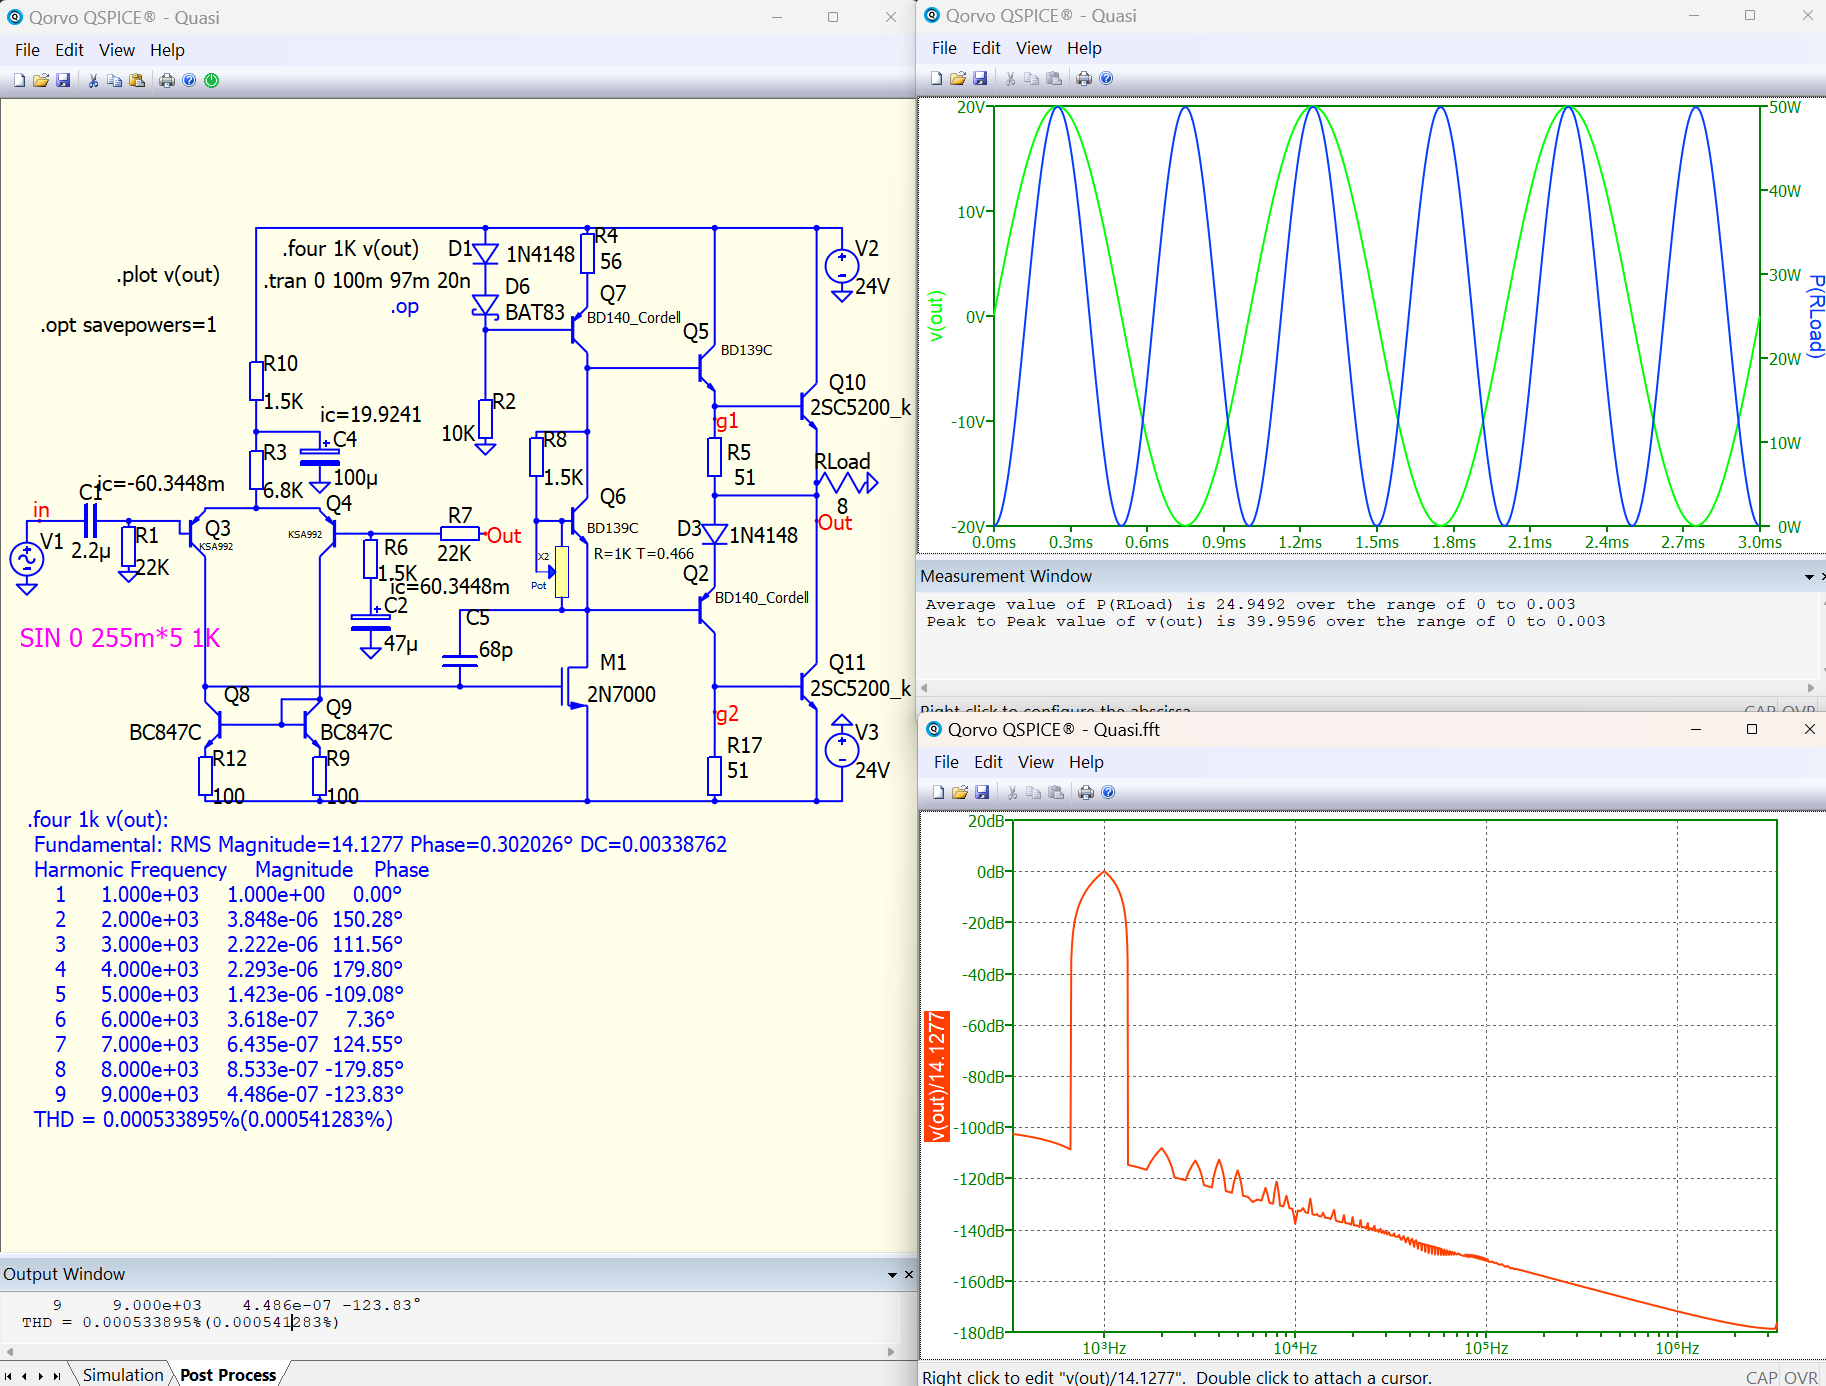Click V2 24V voltage source symbol
The height and width of the screenshot is (1386, 1826).
pyautogui.click(x=842, y=266)
